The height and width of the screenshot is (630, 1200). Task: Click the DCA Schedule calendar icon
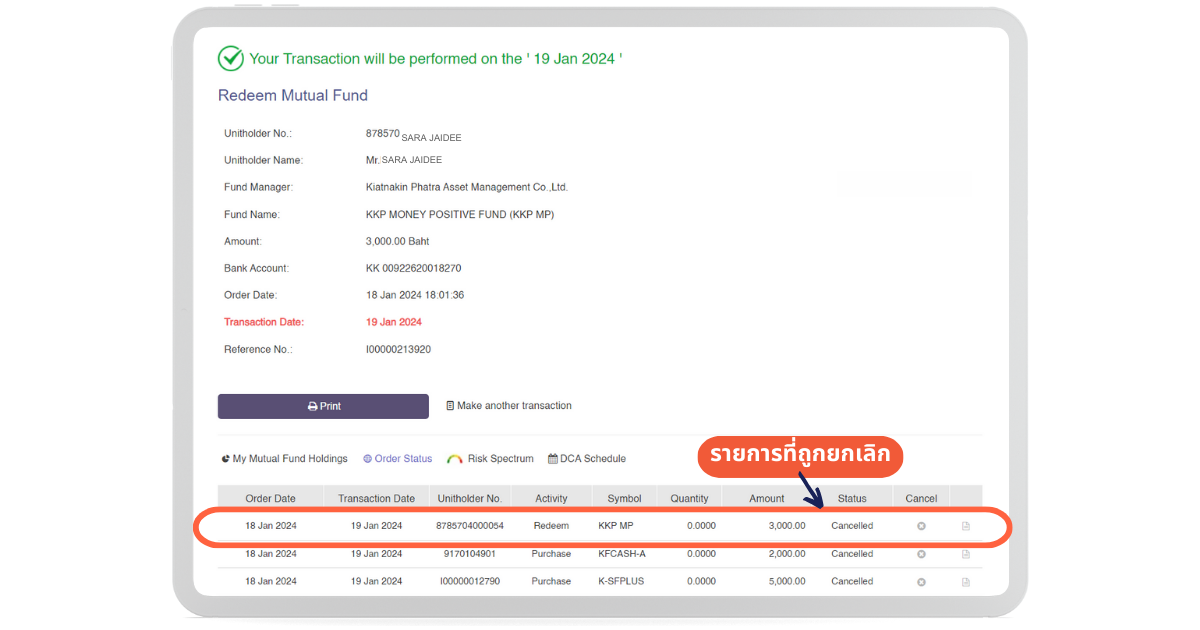pos(553,459)
